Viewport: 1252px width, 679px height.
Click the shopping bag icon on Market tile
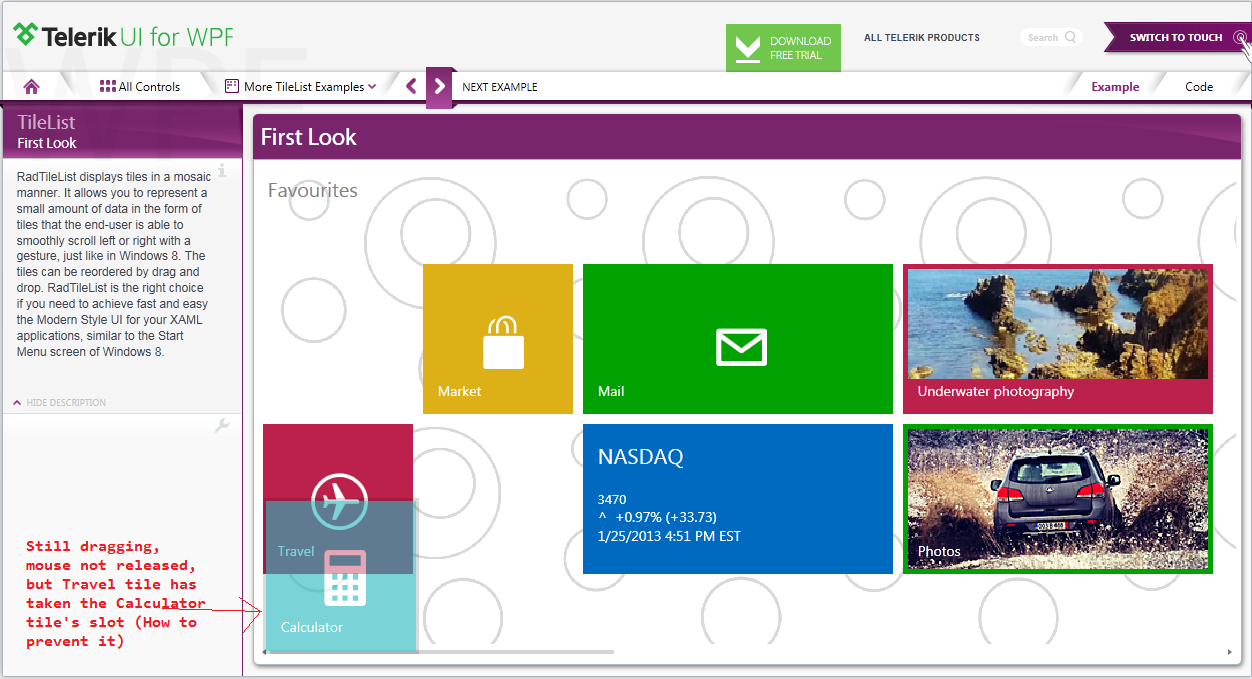click(504, 342)
